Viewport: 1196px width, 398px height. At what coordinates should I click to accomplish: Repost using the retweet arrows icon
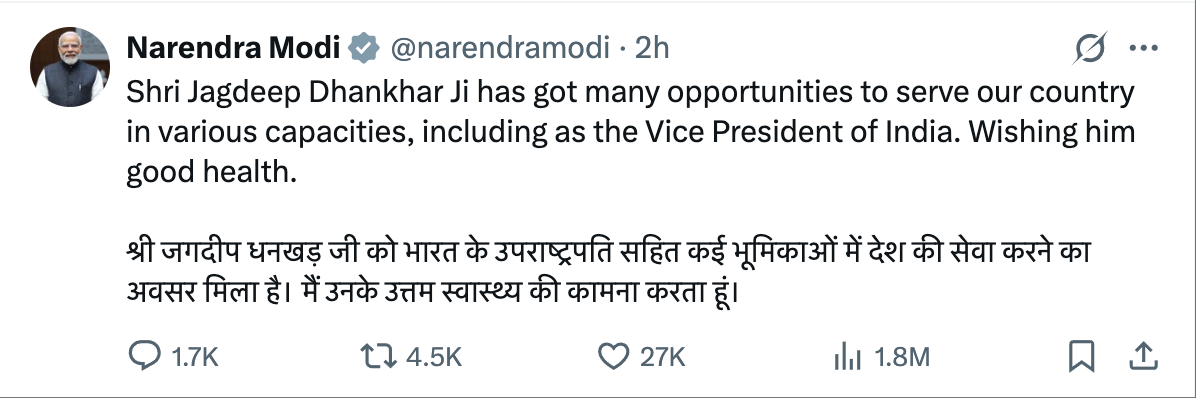tap(379, 357)
